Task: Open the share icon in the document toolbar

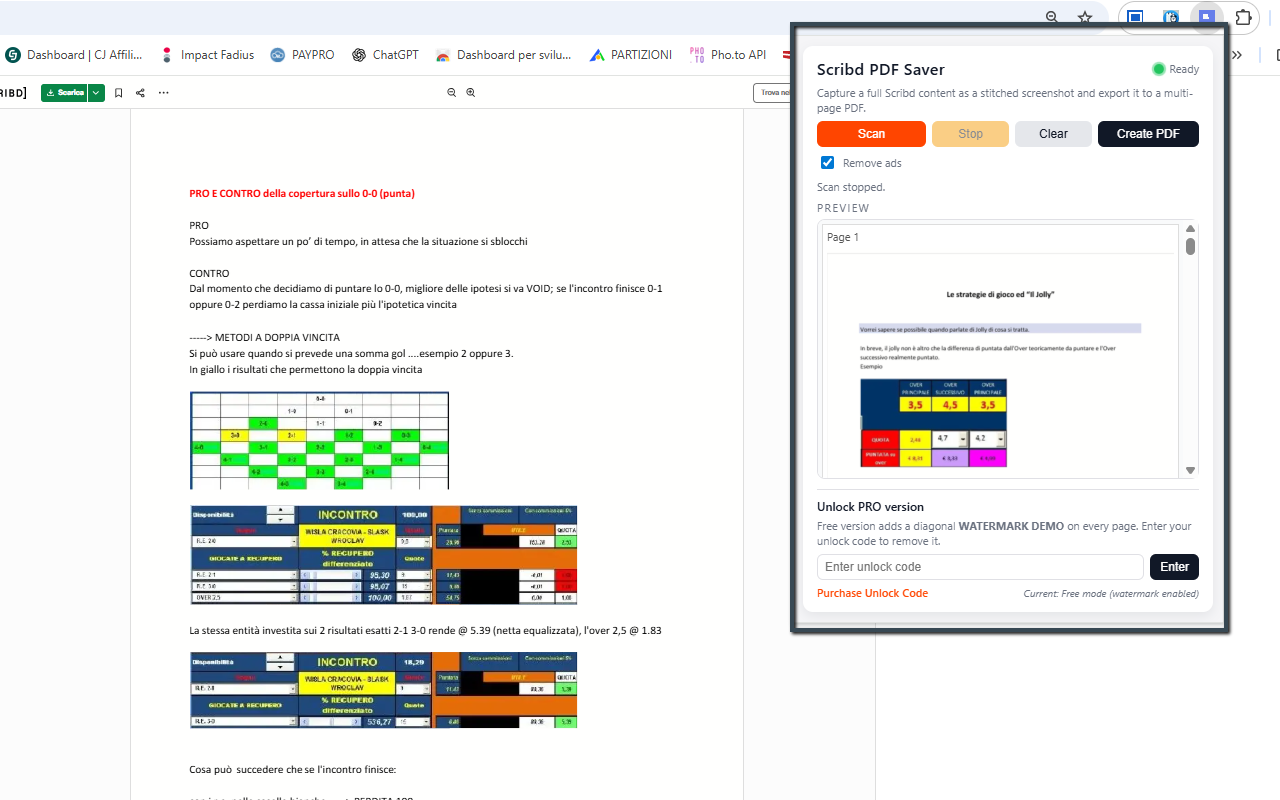Action: tap(139, 92)
